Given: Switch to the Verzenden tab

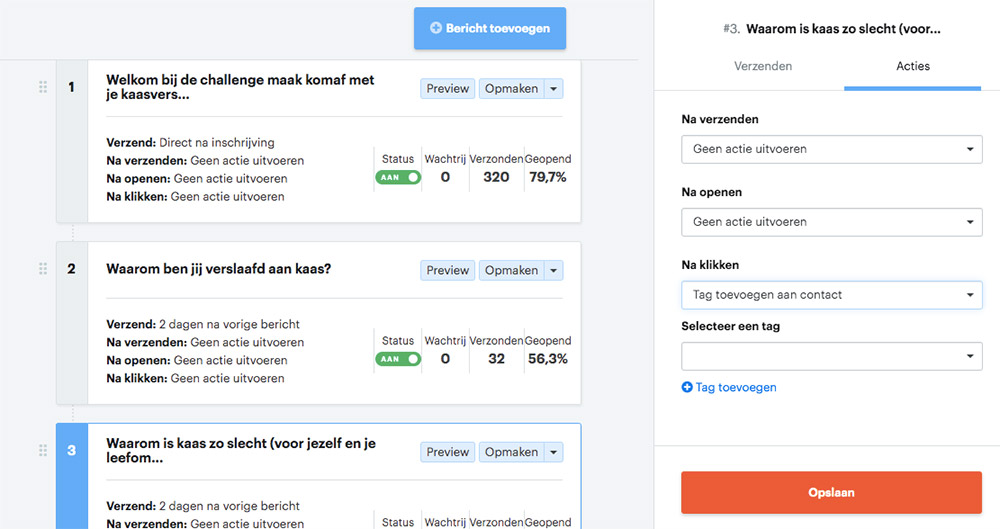Looking at the screenshot, I should tap(763, 66).
